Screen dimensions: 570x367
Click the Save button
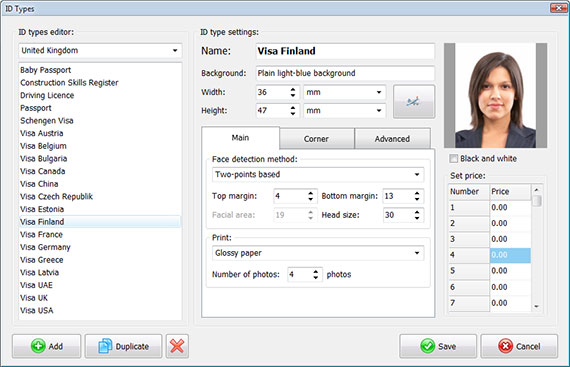coord(438,346)
